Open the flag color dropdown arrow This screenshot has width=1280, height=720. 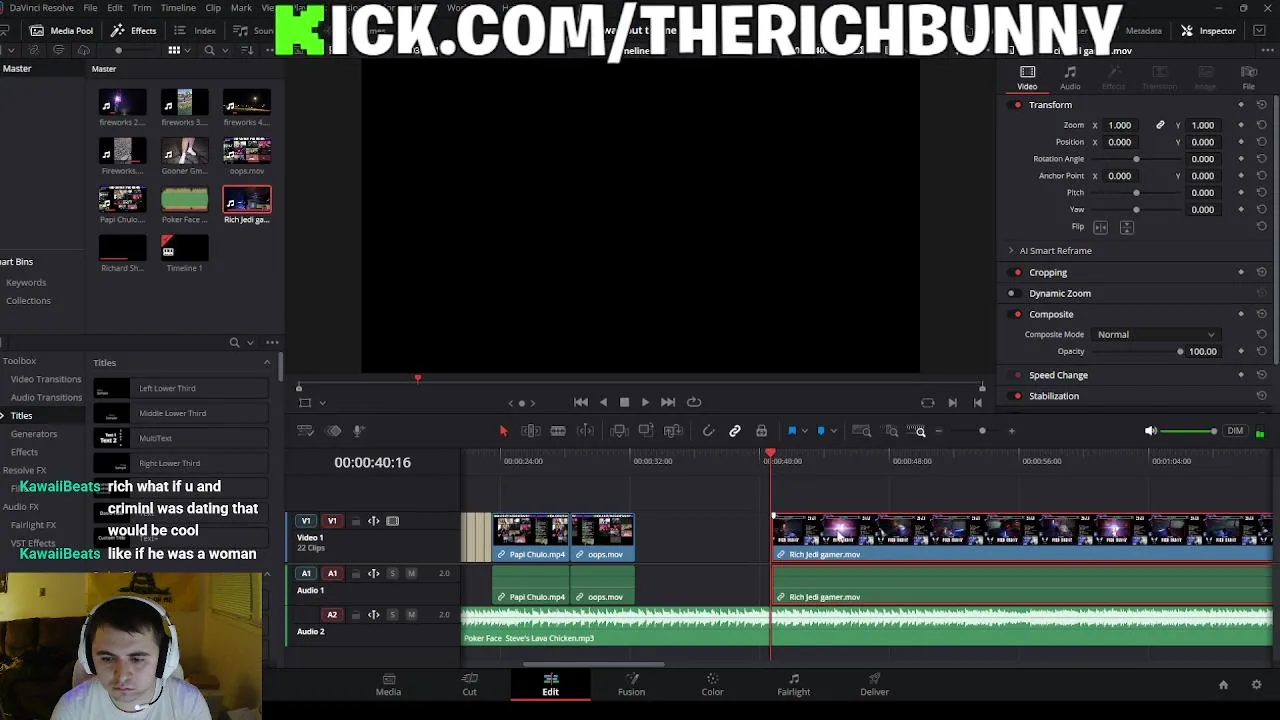click(x=805, y=431)
